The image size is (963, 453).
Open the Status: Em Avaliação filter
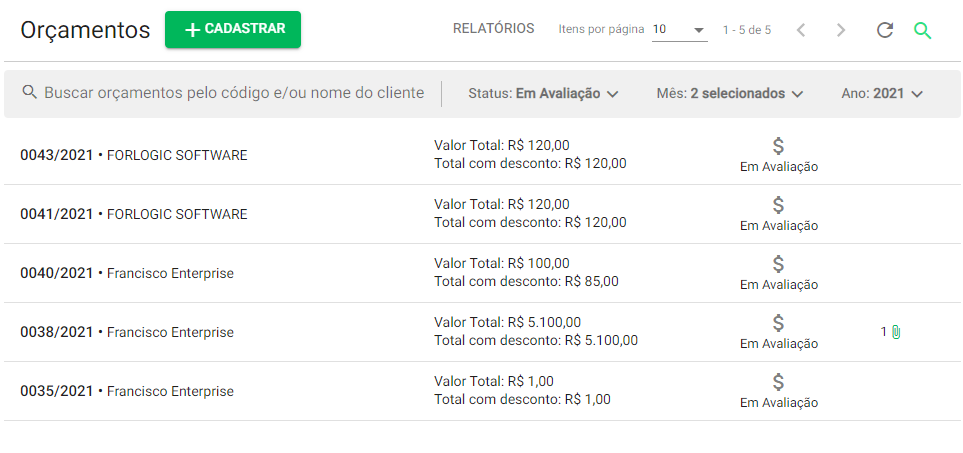pyautogui.click(x=543, y=93)
